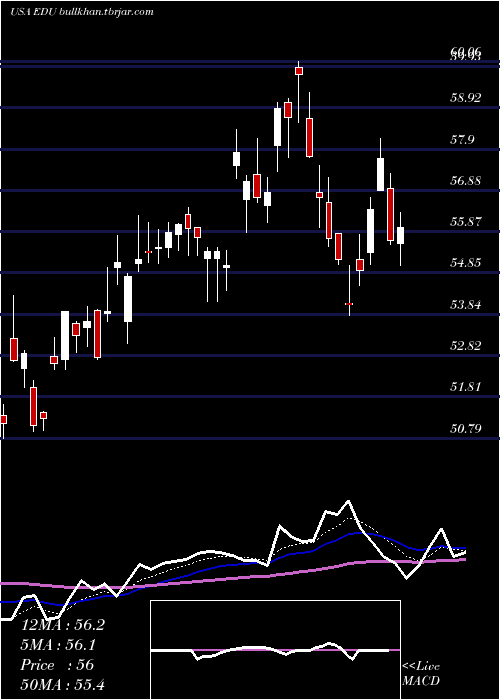The width and height of the screenshot is (500, 700).
Task: Click the '50MA : 55.4' readout
Action: pos(63,685)
